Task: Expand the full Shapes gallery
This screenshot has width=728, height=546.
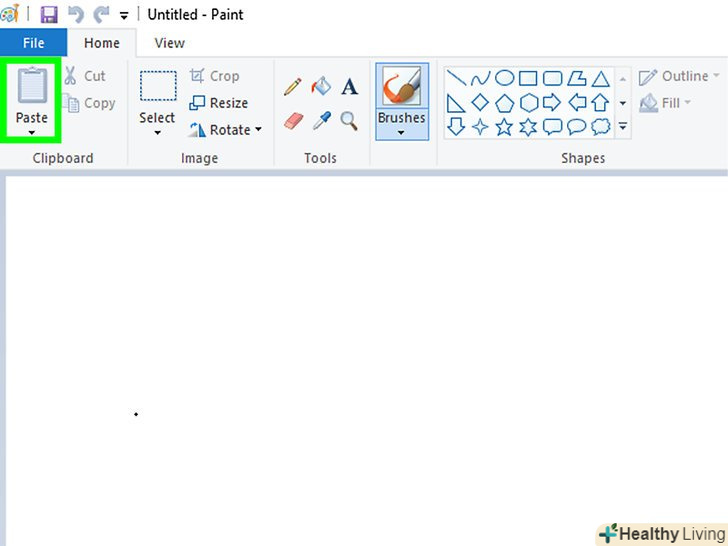Action: (x=623, y=126)
